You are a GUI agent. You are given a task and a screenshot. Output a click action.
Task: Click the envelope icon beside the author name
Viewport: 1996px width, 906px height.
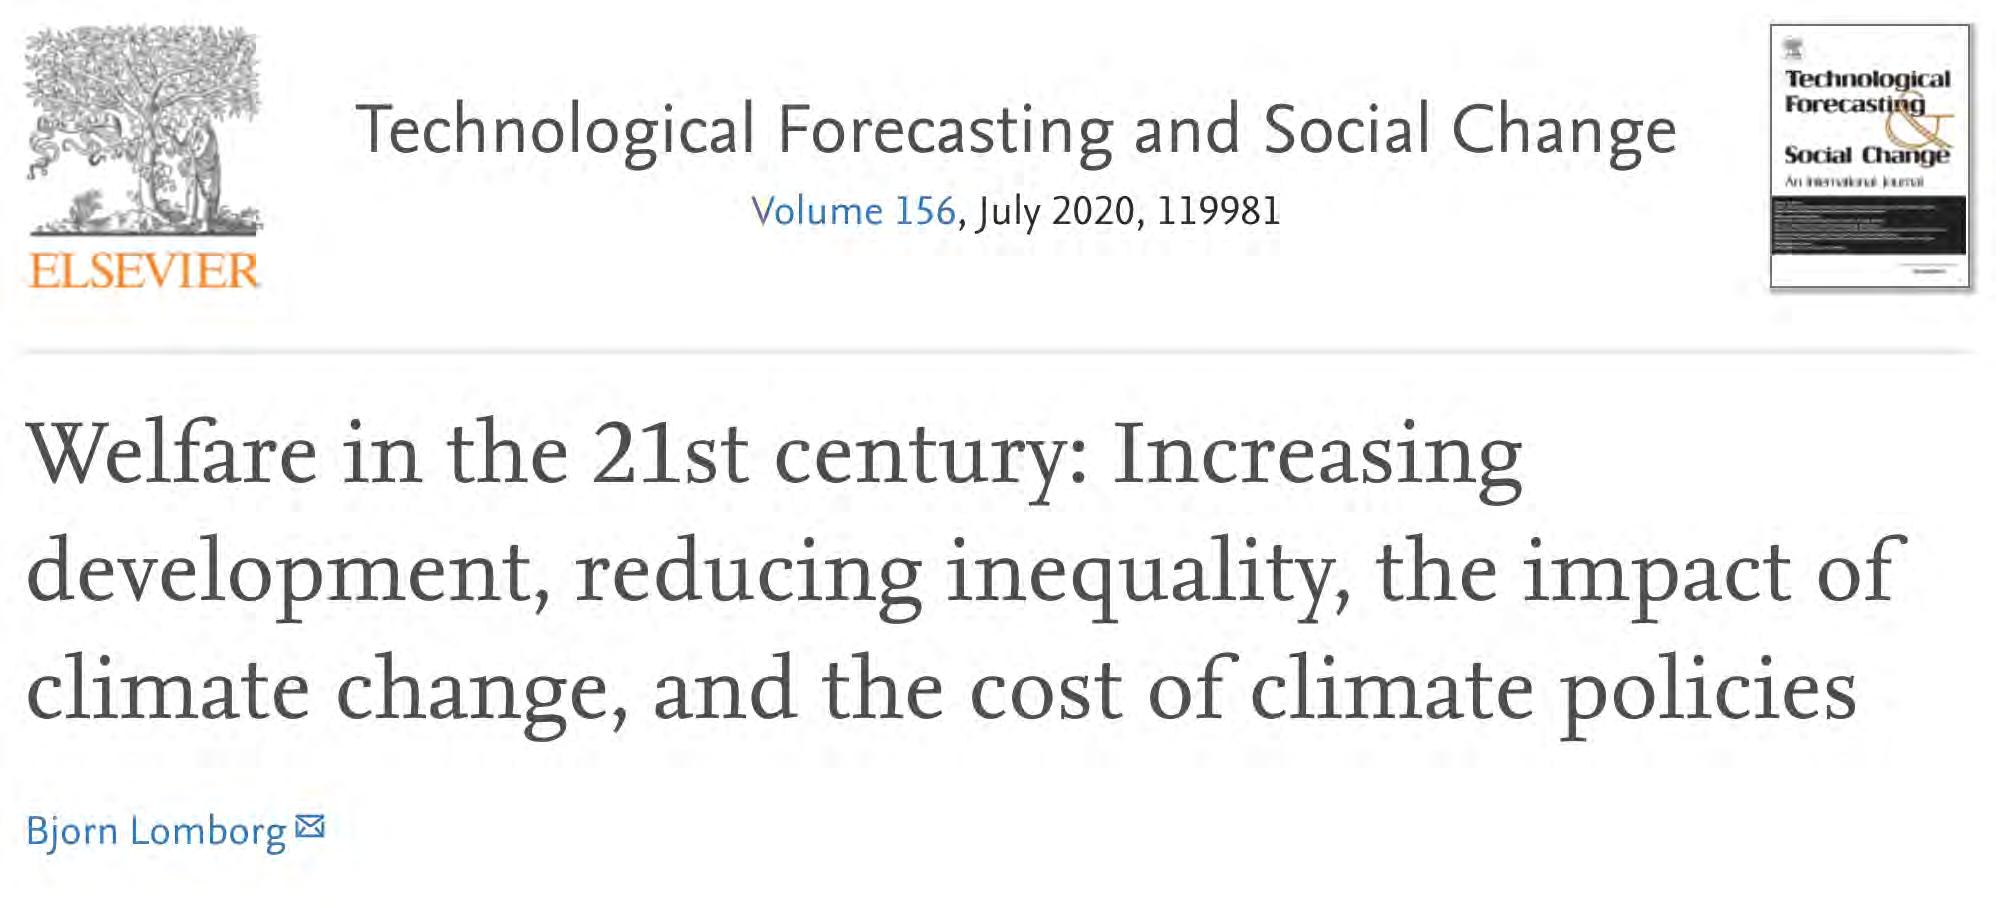pos(311,827)
